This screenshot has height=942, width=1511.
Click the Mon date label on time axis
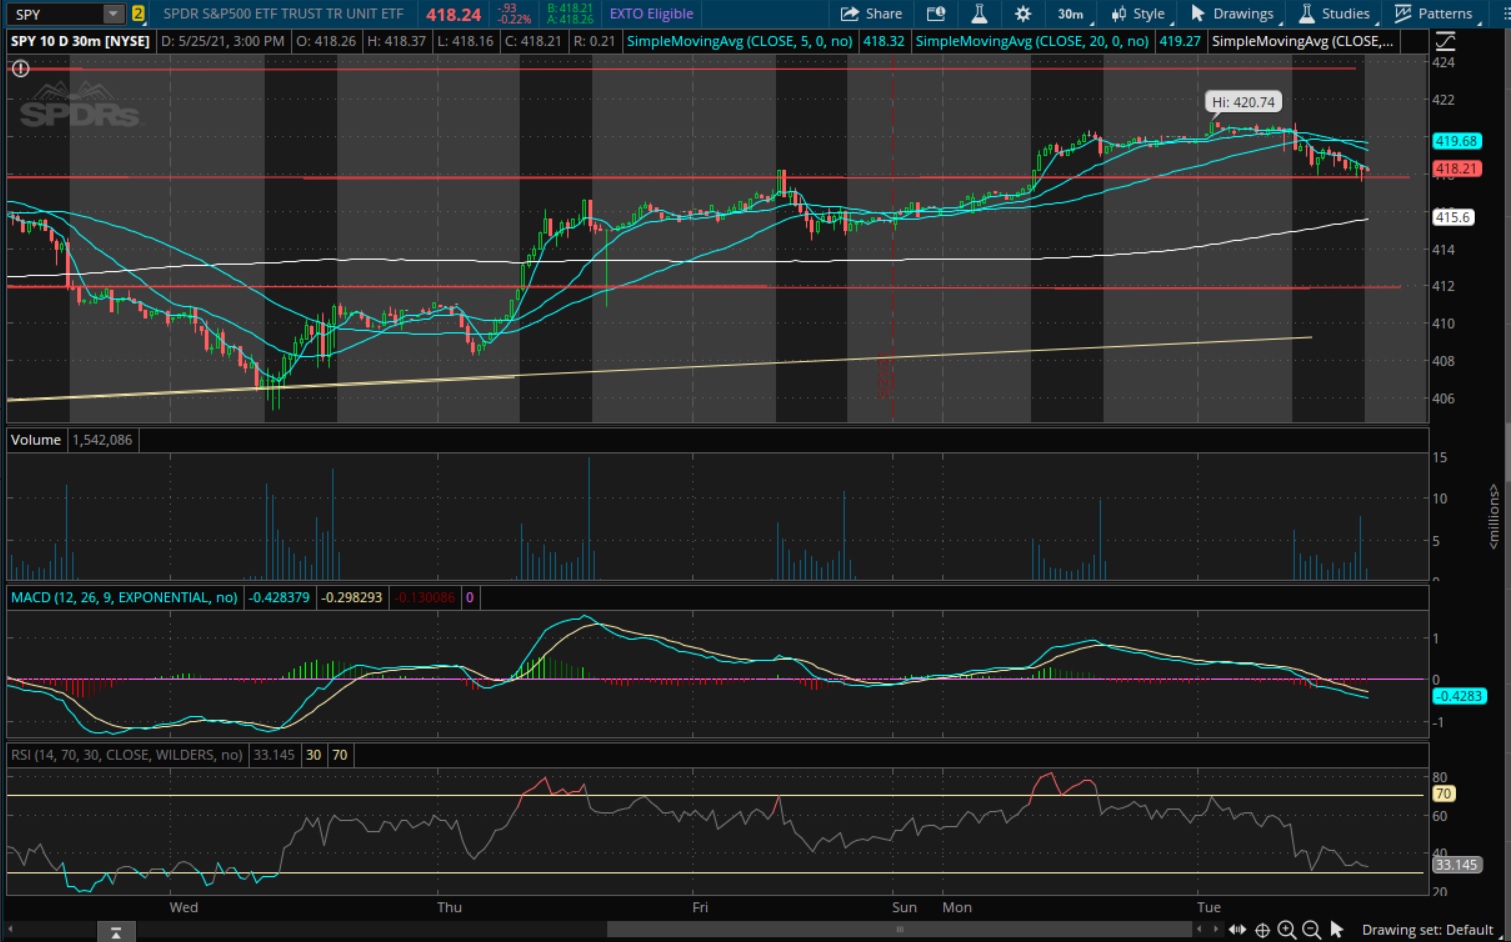click(x=957, y=907)
